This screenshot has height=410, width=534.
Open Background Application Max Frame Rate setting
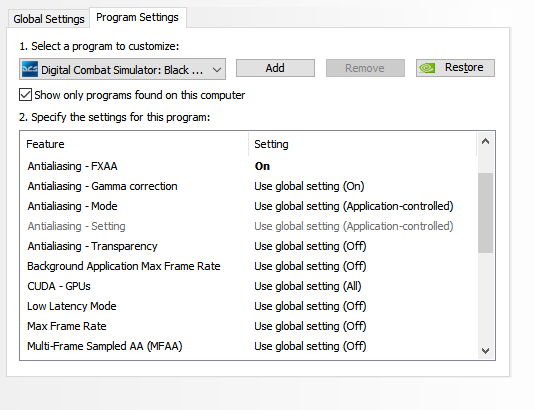(310, 266)
